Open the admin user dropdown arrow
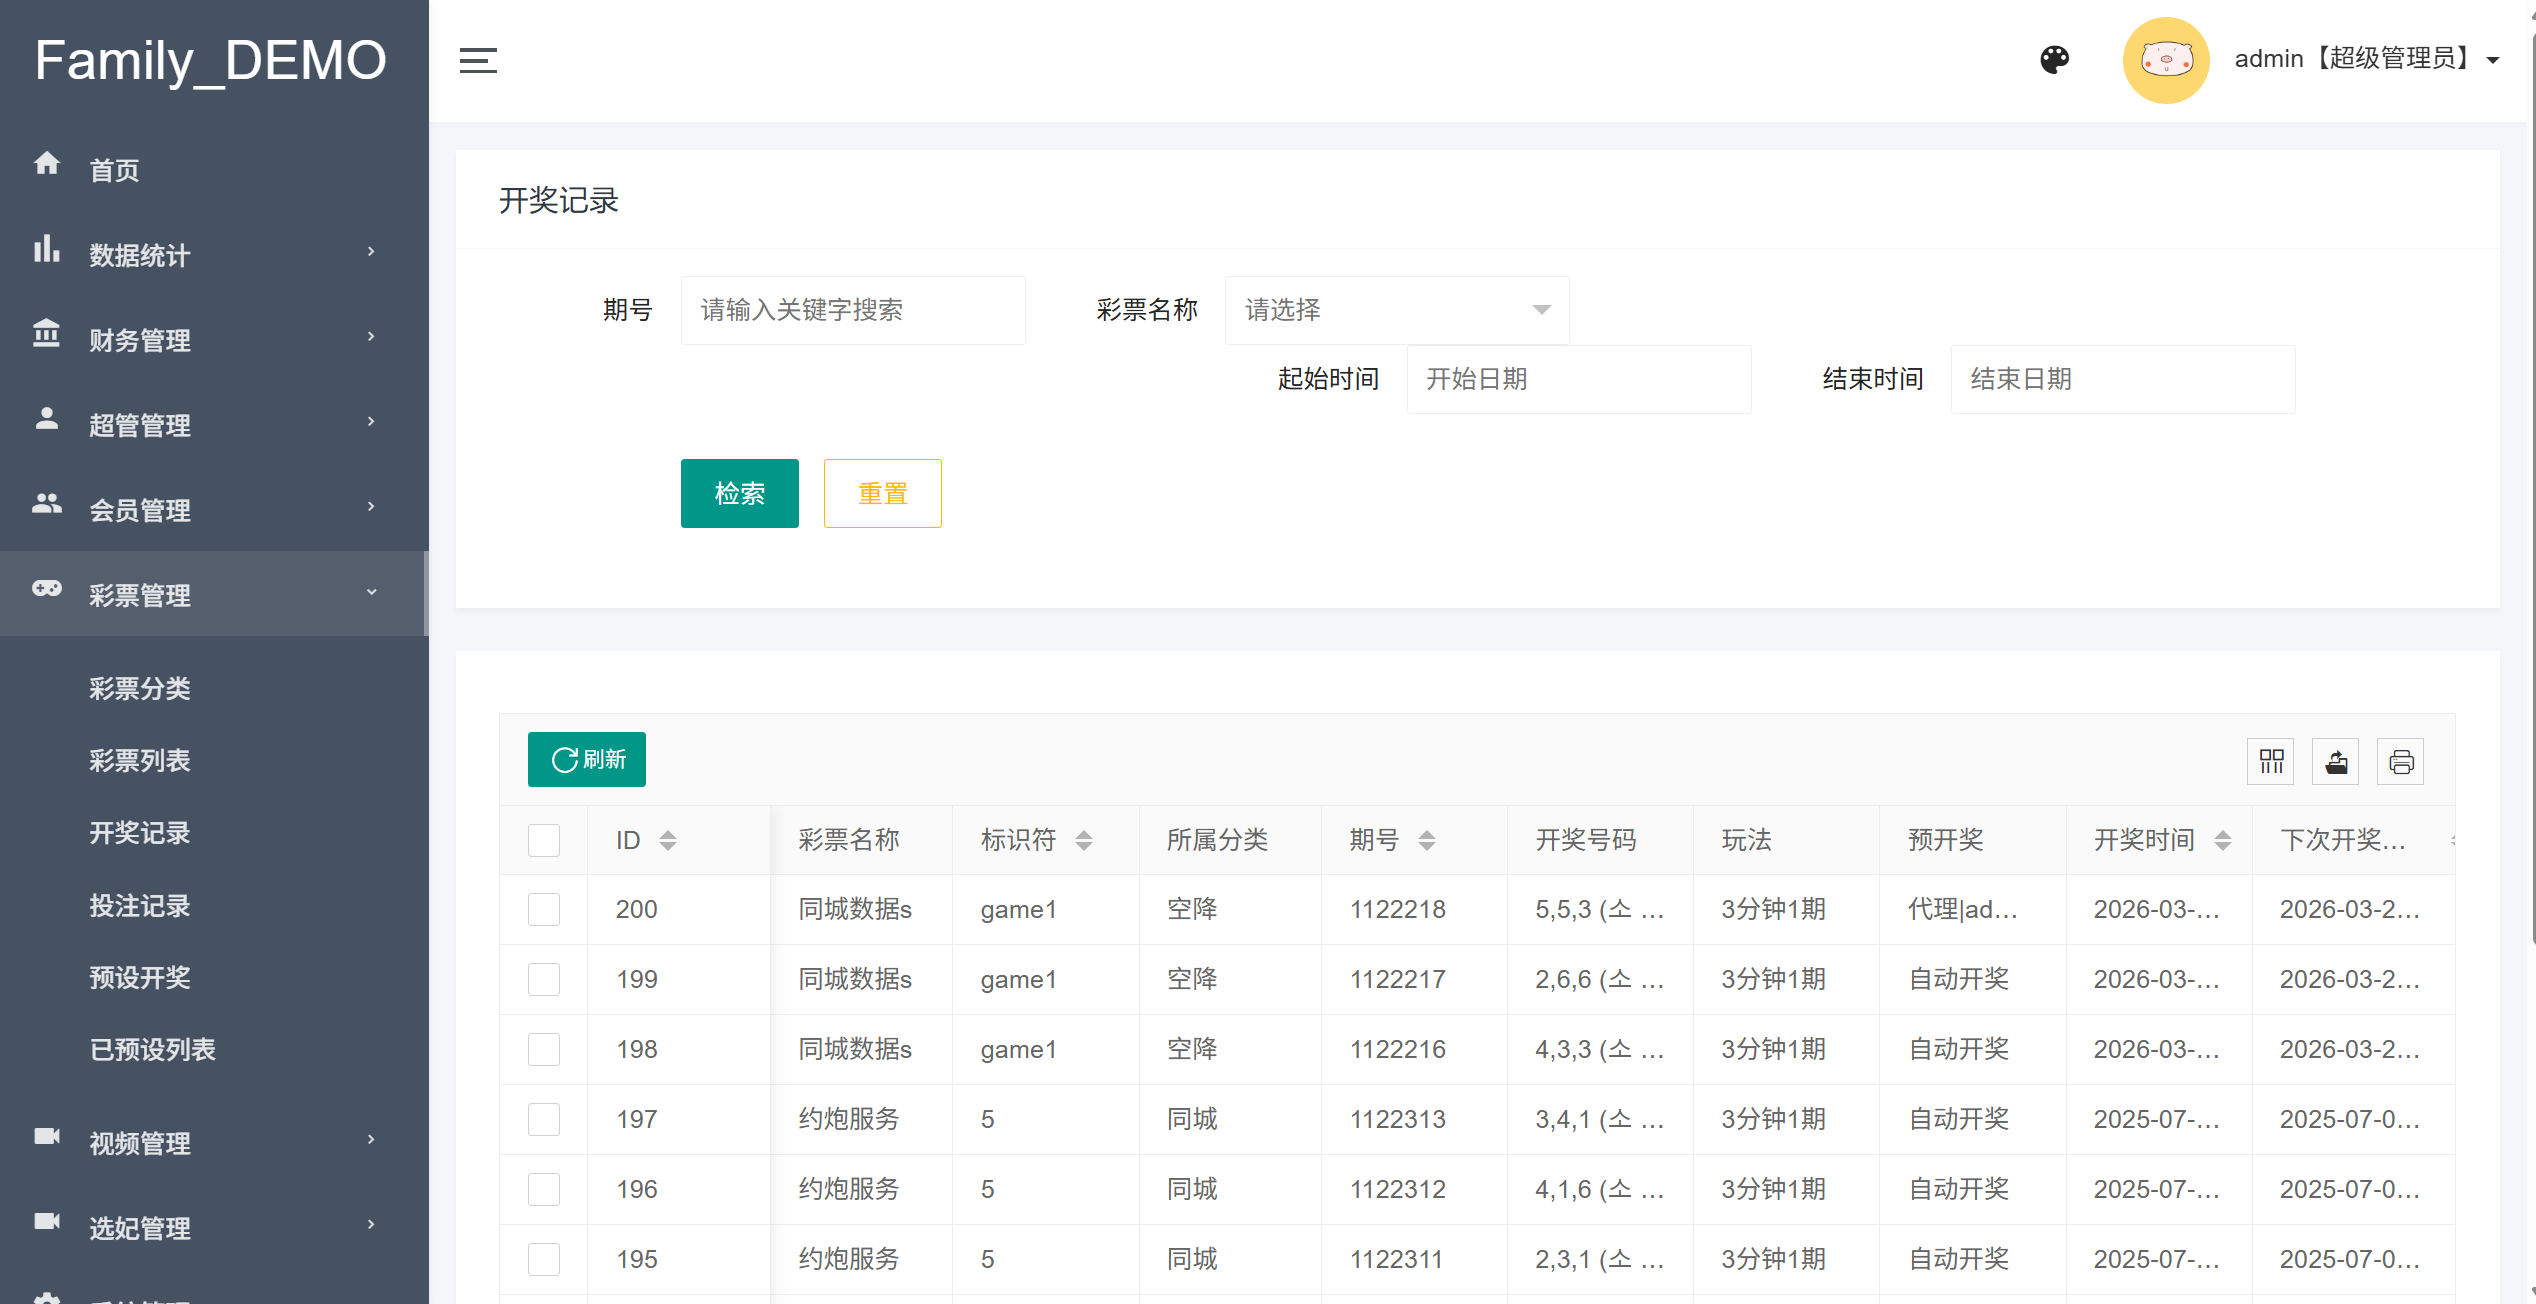This screenshot has height=1304, width=2536. (x=2493, y=61)
